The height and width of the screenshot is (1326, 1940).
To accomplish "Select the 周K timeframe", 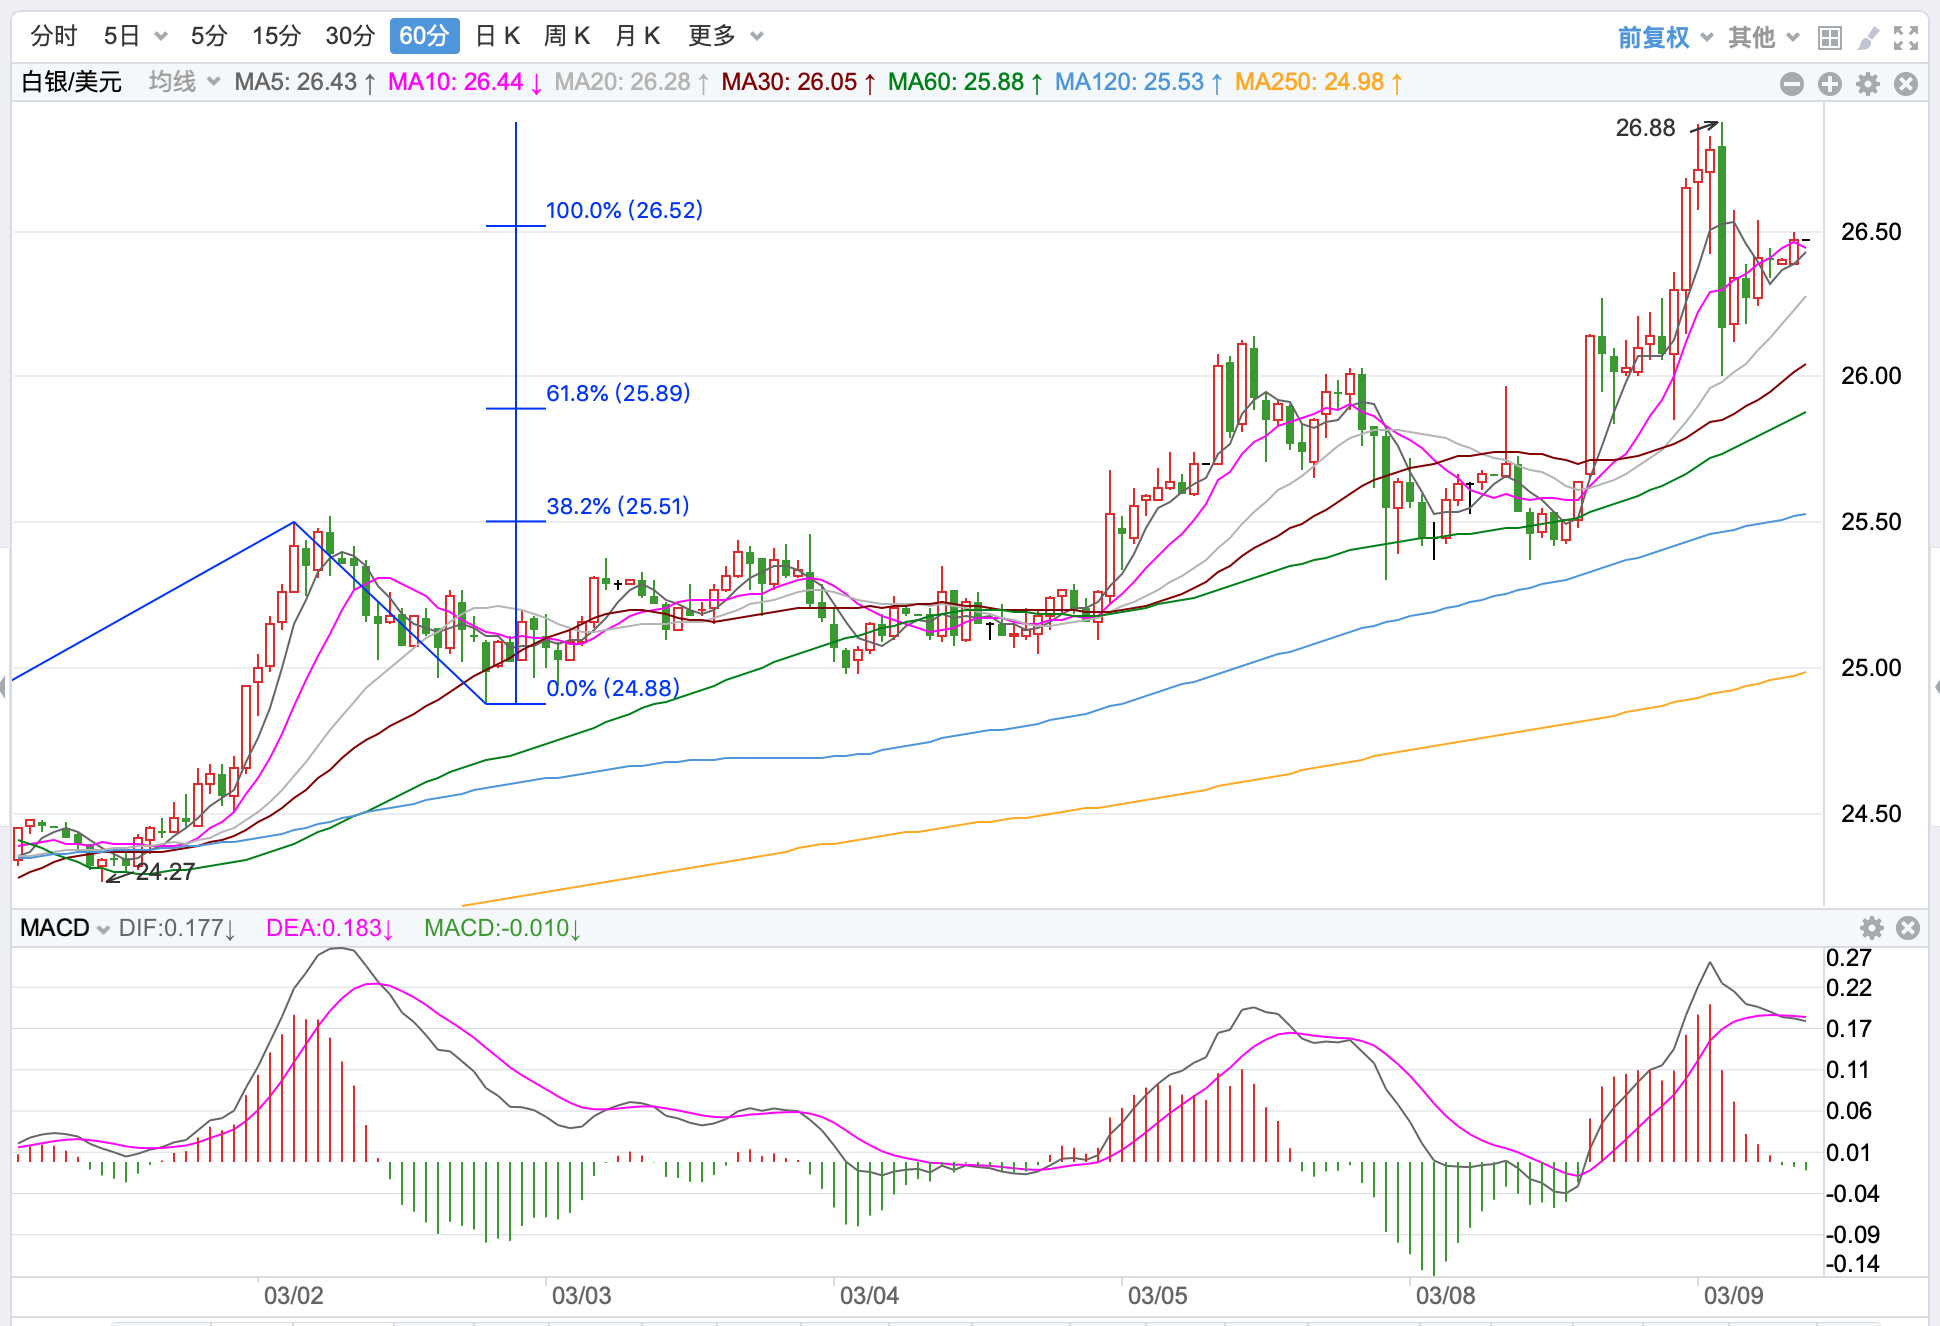I will (x=566, y=37).
